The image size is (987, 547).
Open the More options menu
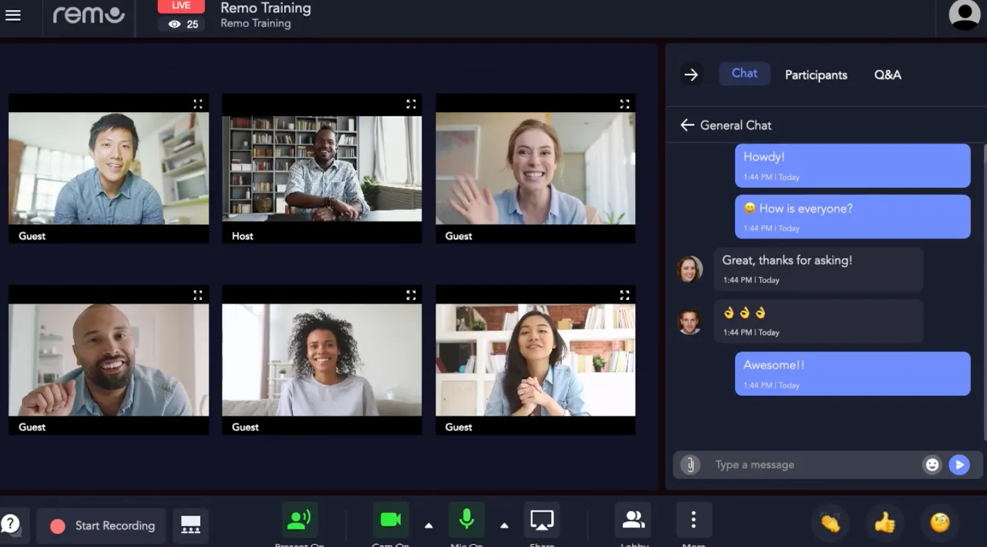point(694,520)
